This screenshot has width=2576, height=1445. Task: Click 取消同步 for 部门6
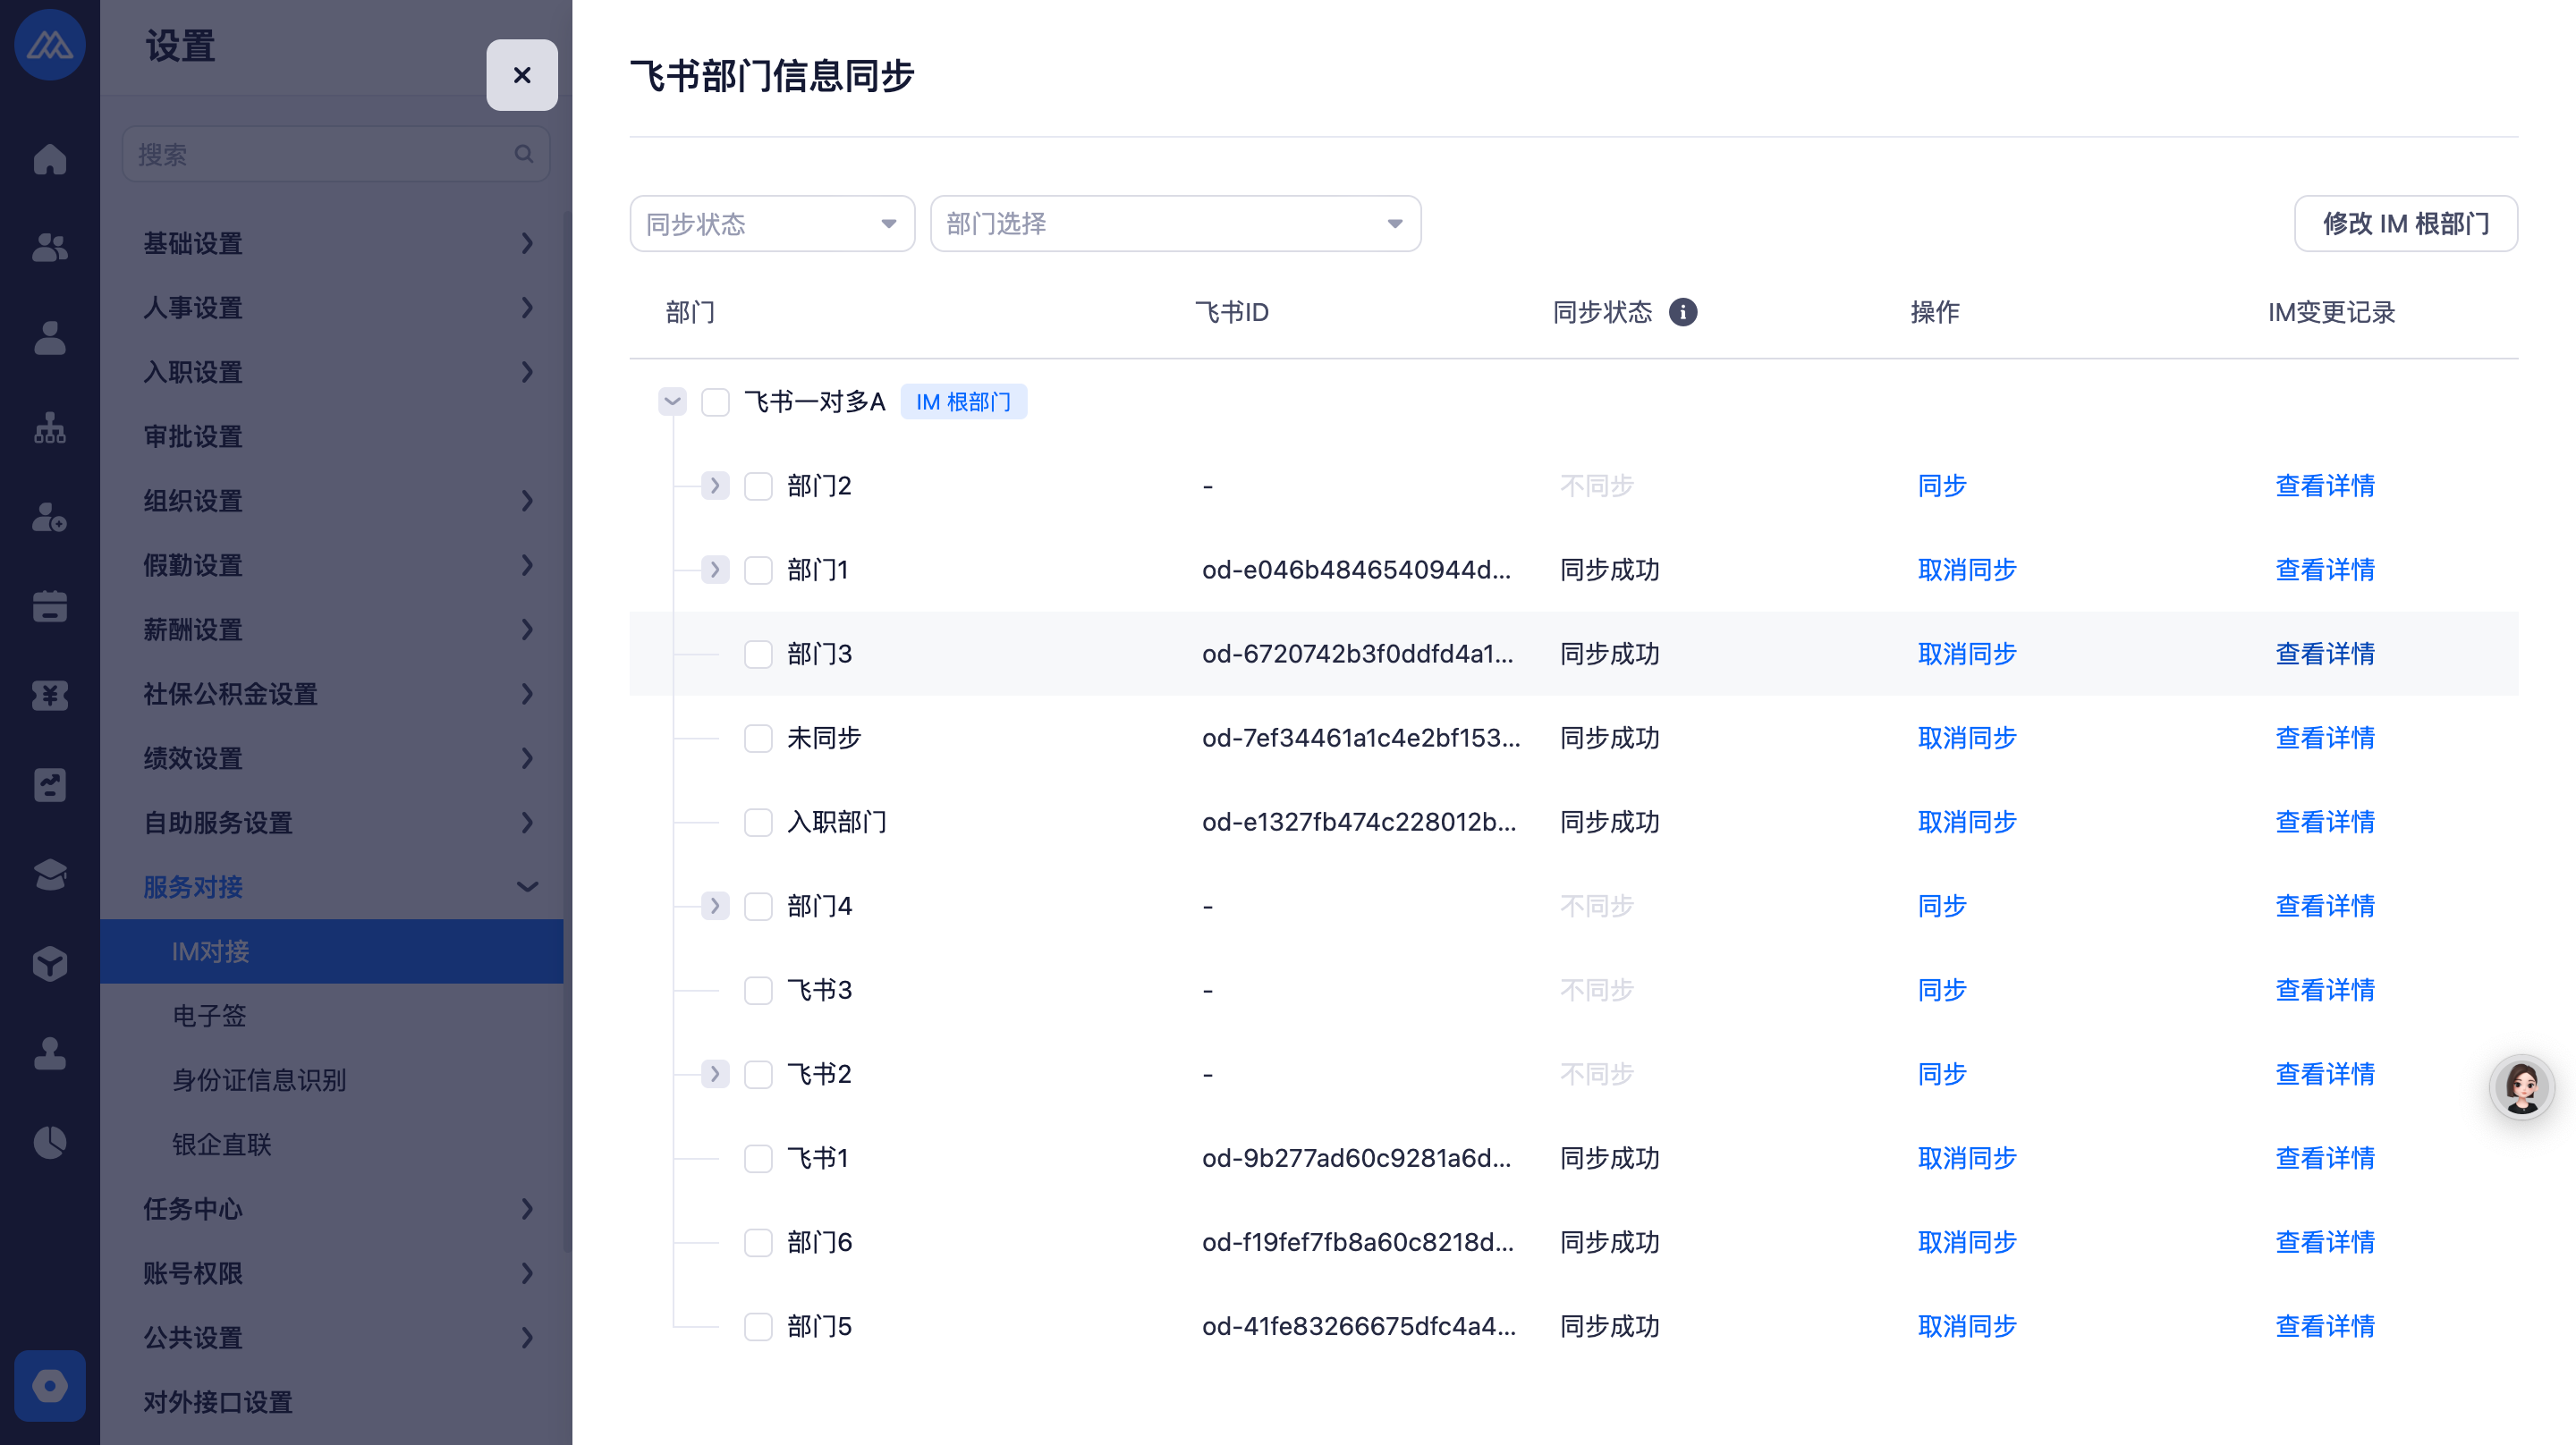1966,1242
